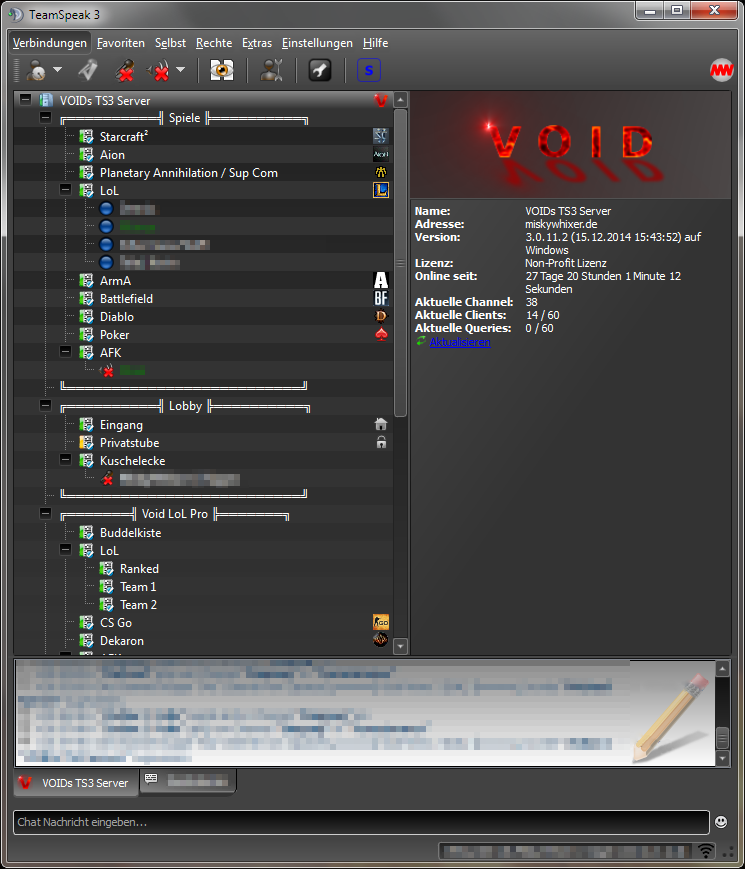This screenshot has height=869, width=745.
Task: Switch to the blurred private chat tab
Action: [x=187, y=781]
